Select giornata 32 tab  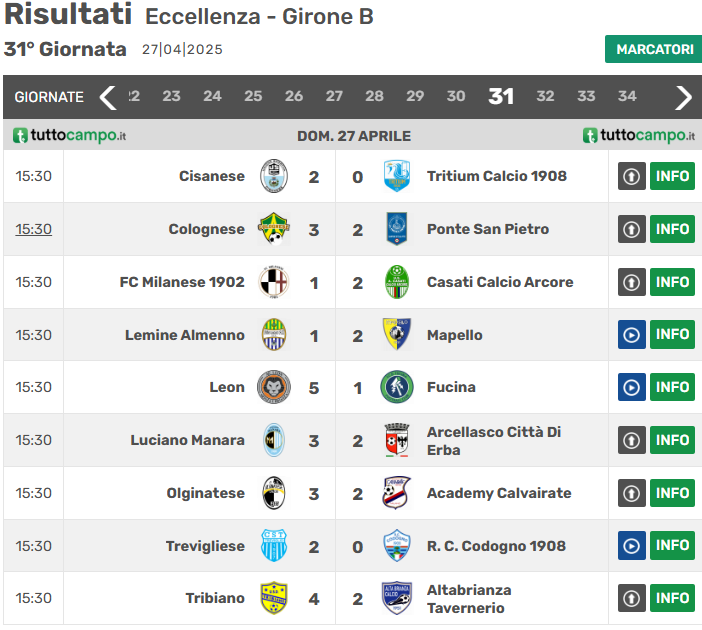point(545,97)
